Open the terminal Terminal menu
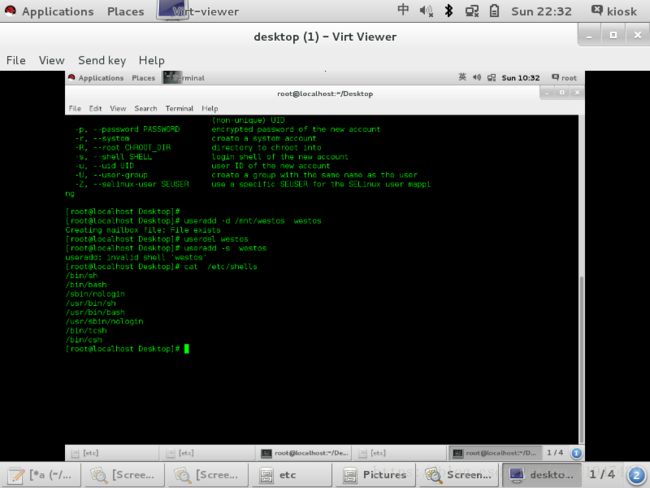The width and height of the screenshot is (650, 488). [x=179, y=109]
